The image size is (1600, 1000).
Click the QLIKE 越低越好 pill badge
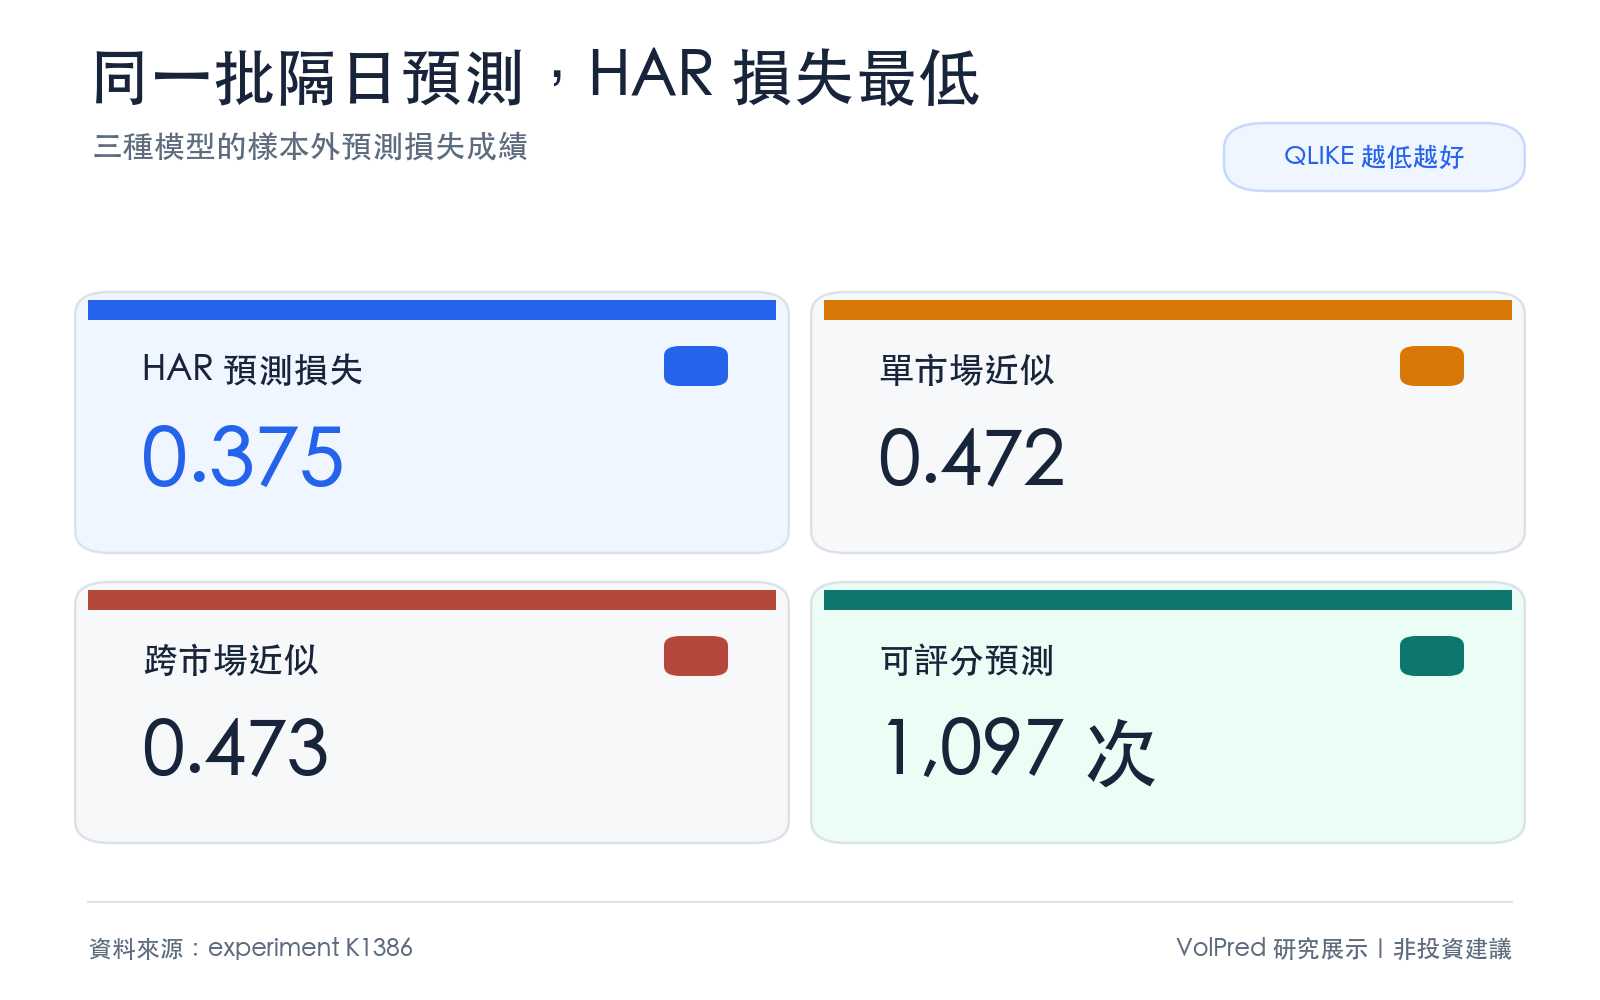1374,157
